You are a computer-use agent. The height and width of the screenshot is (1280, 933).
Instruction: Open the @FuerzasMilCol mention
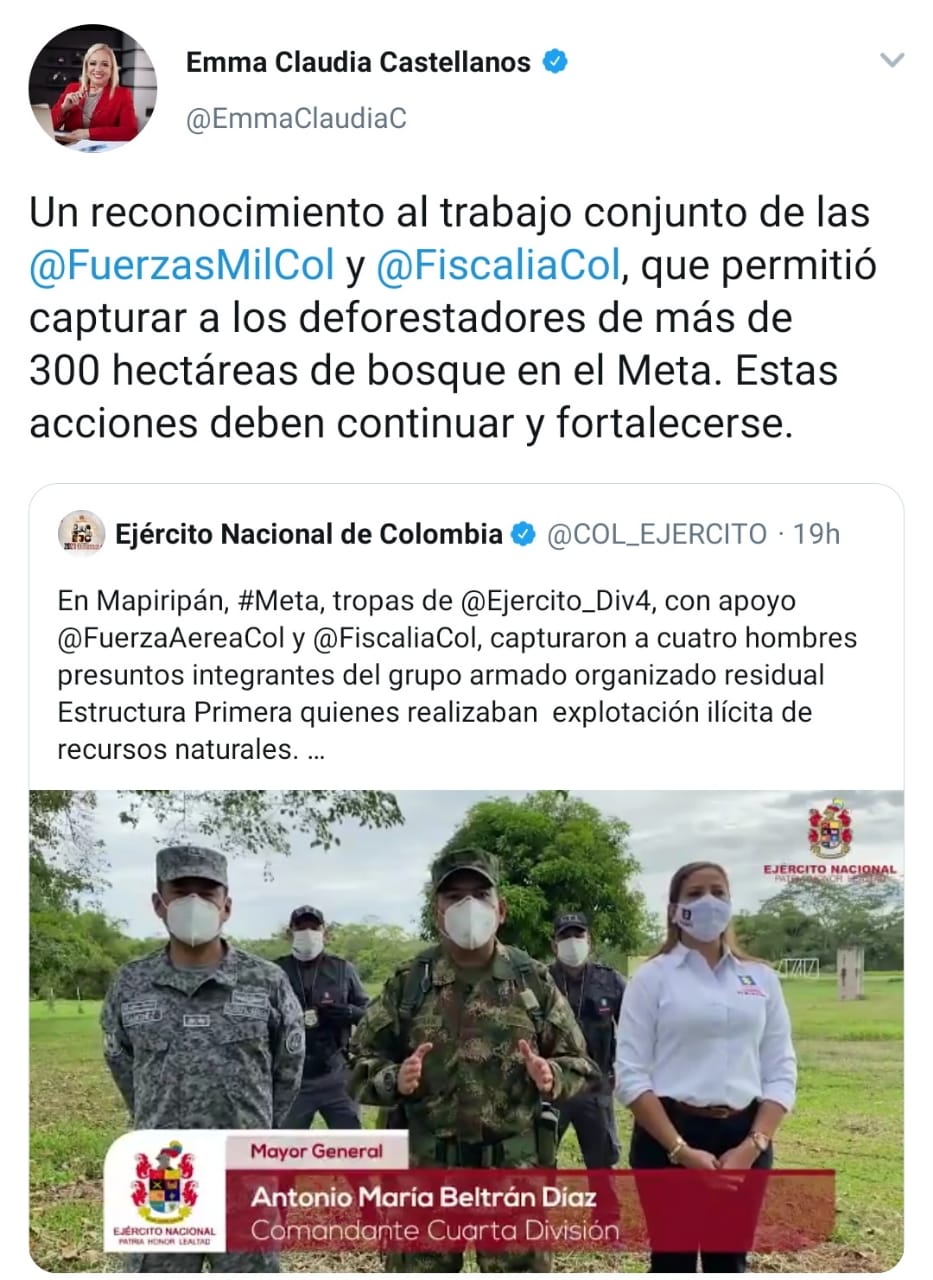tap(182, 266)
